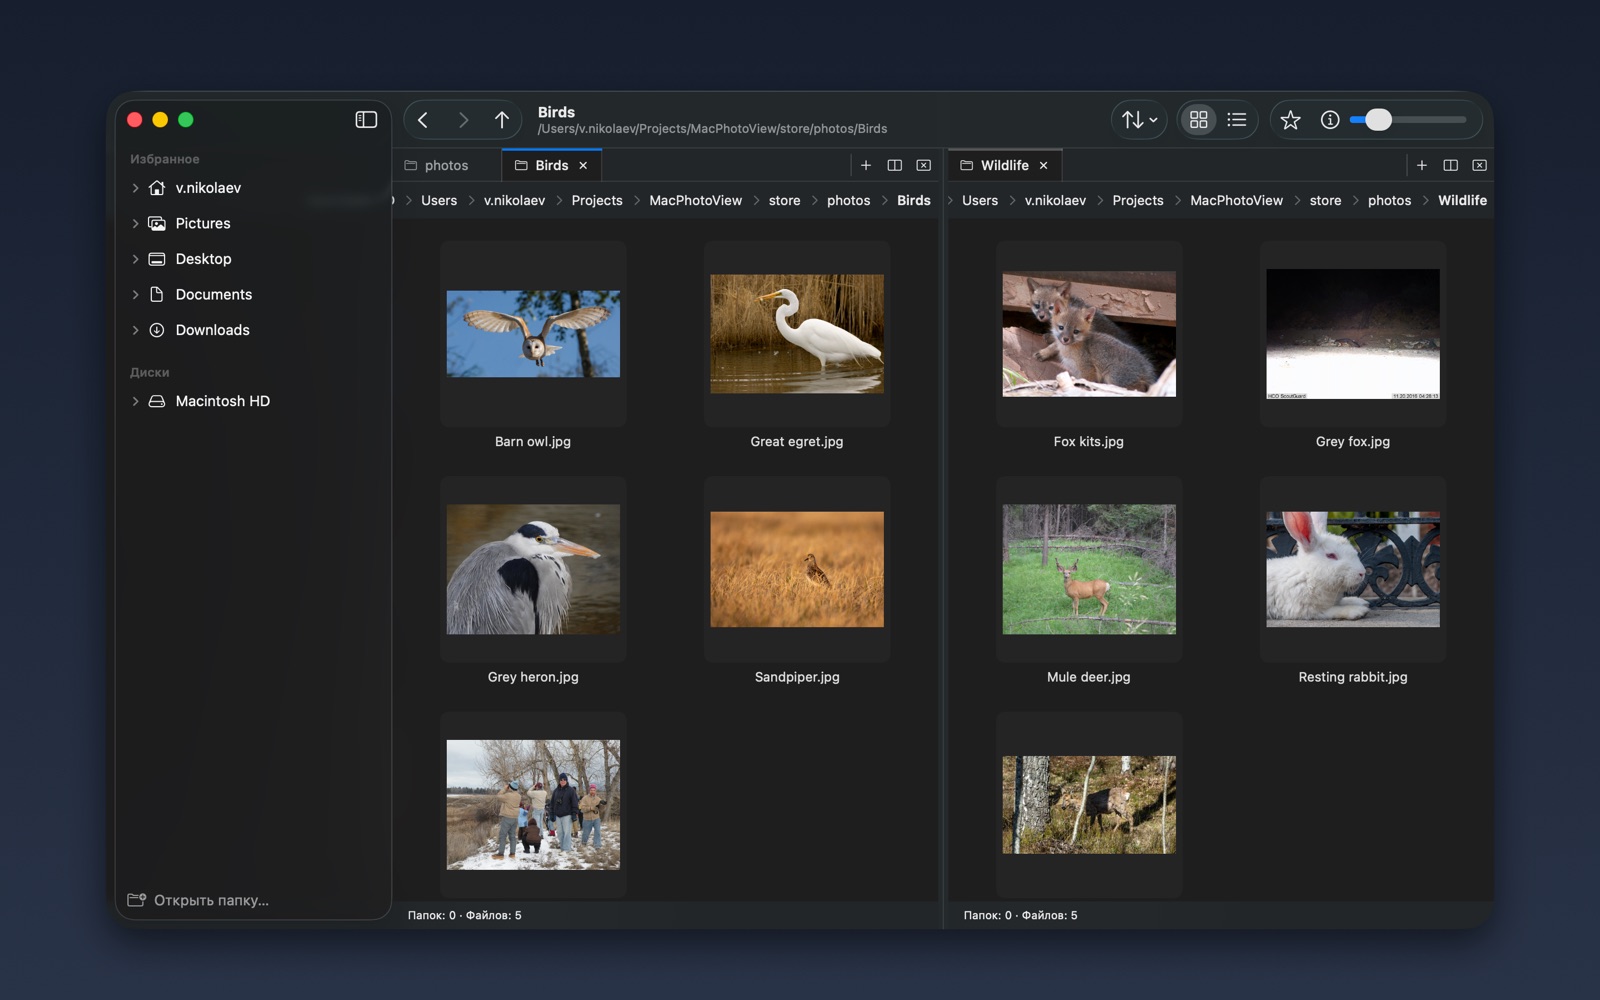Split view icon in left pane
The height and width of the screenshot is (1000, 1600).
895,165
